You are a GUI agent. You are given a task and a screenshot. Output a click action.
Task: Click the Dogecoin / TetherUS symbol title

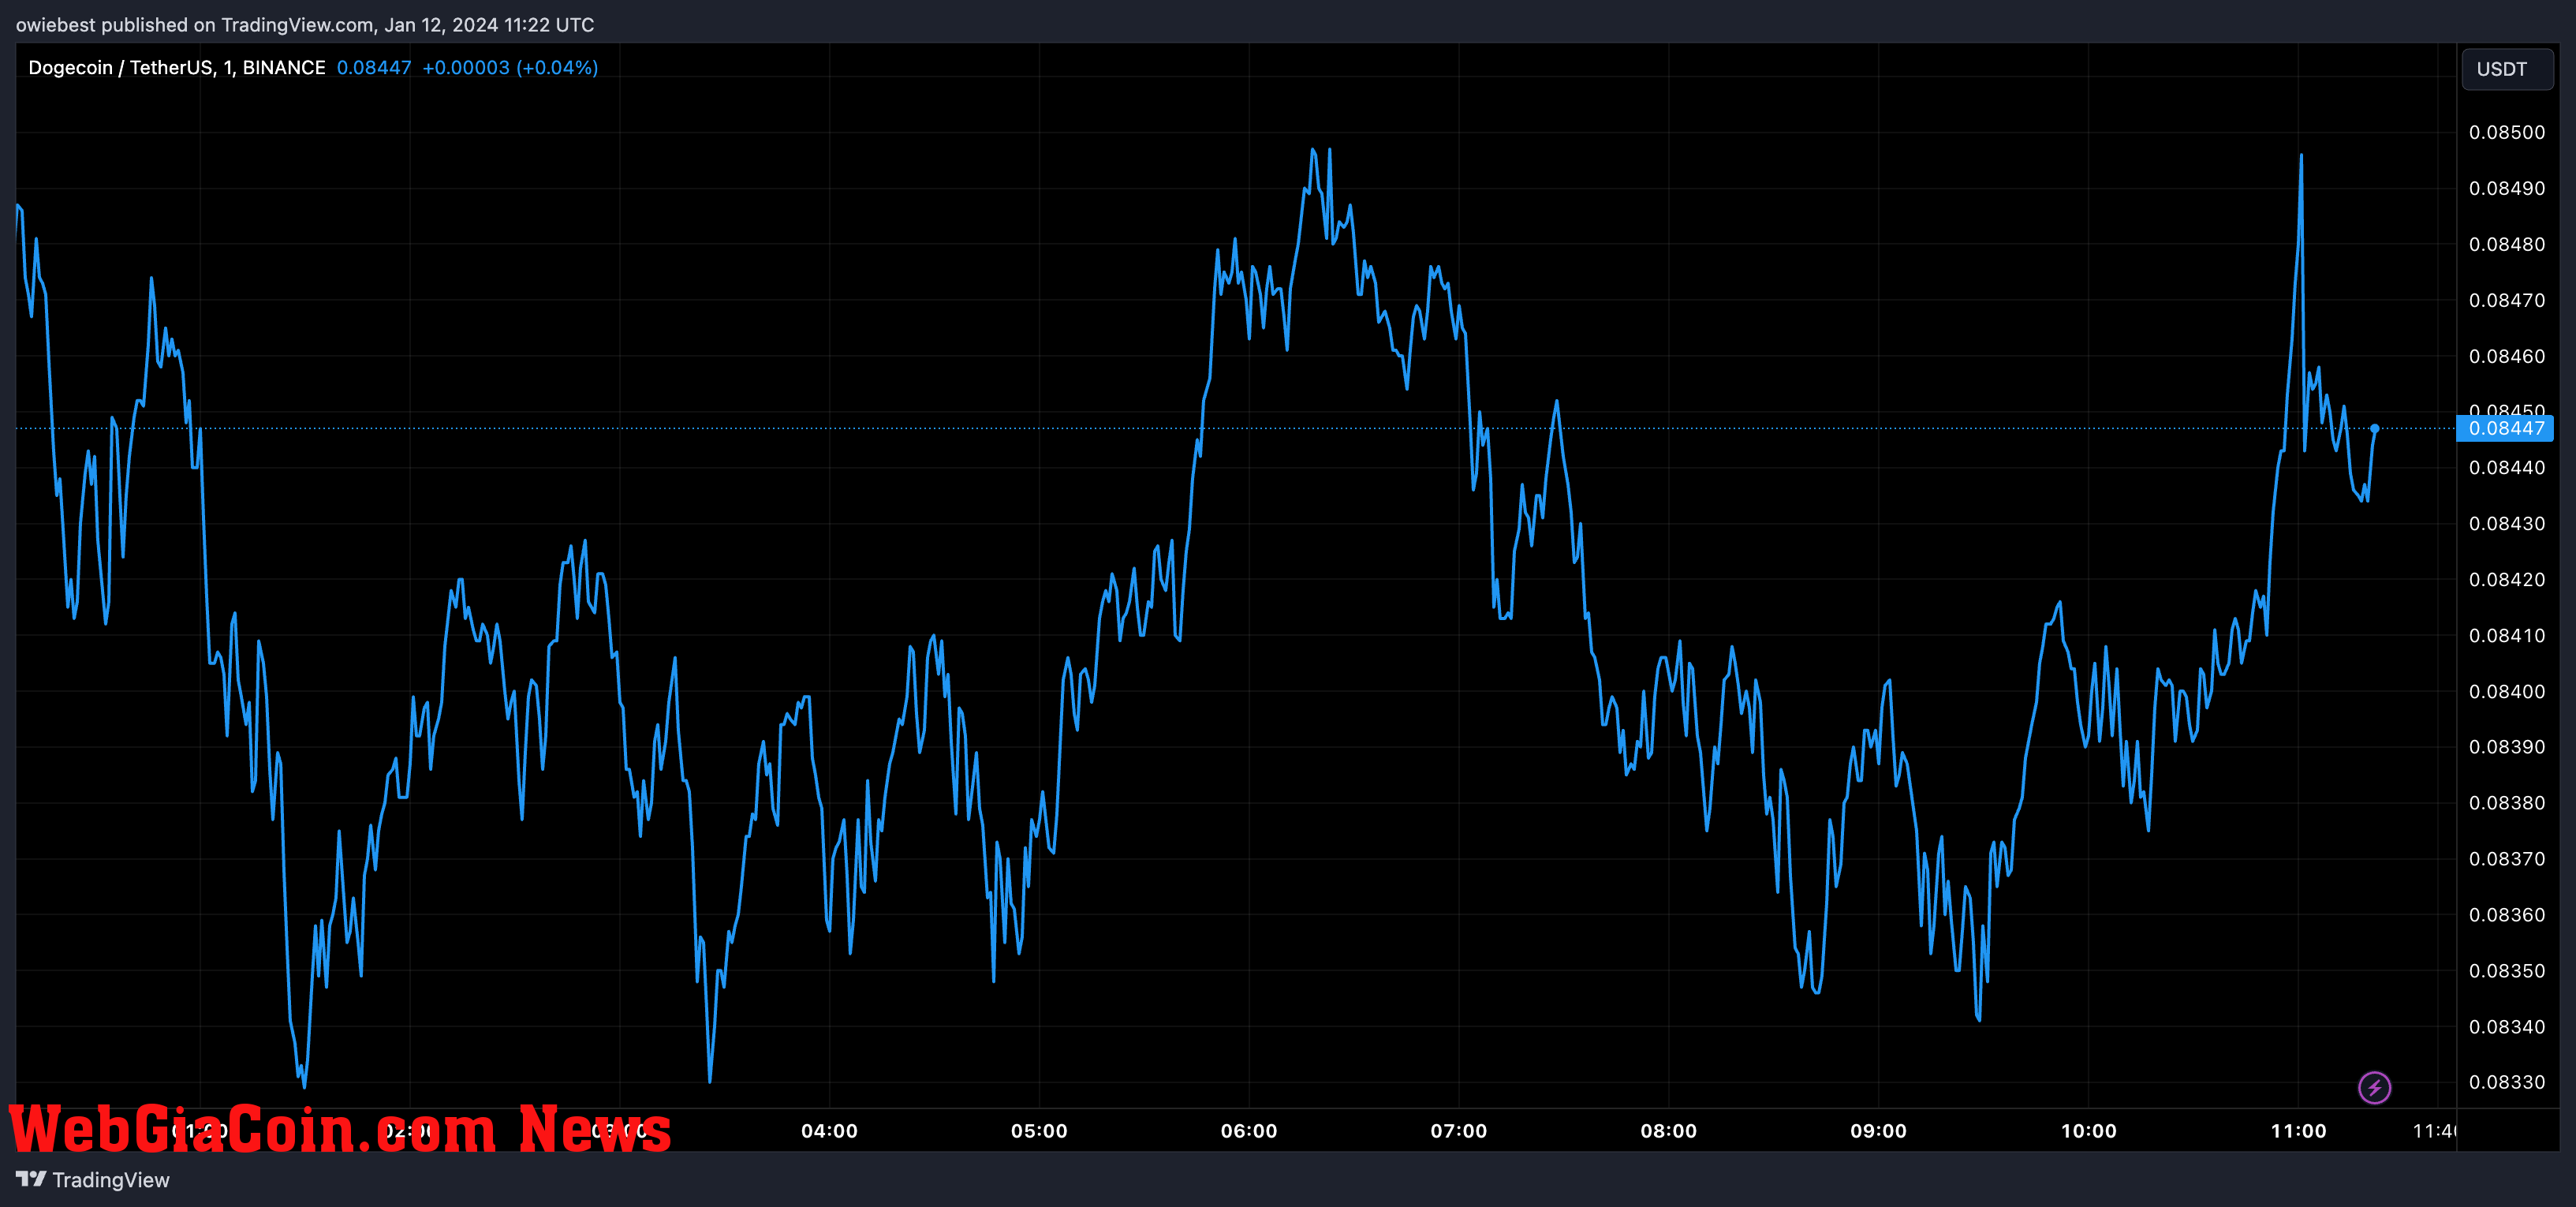click(x=177, y=68)
